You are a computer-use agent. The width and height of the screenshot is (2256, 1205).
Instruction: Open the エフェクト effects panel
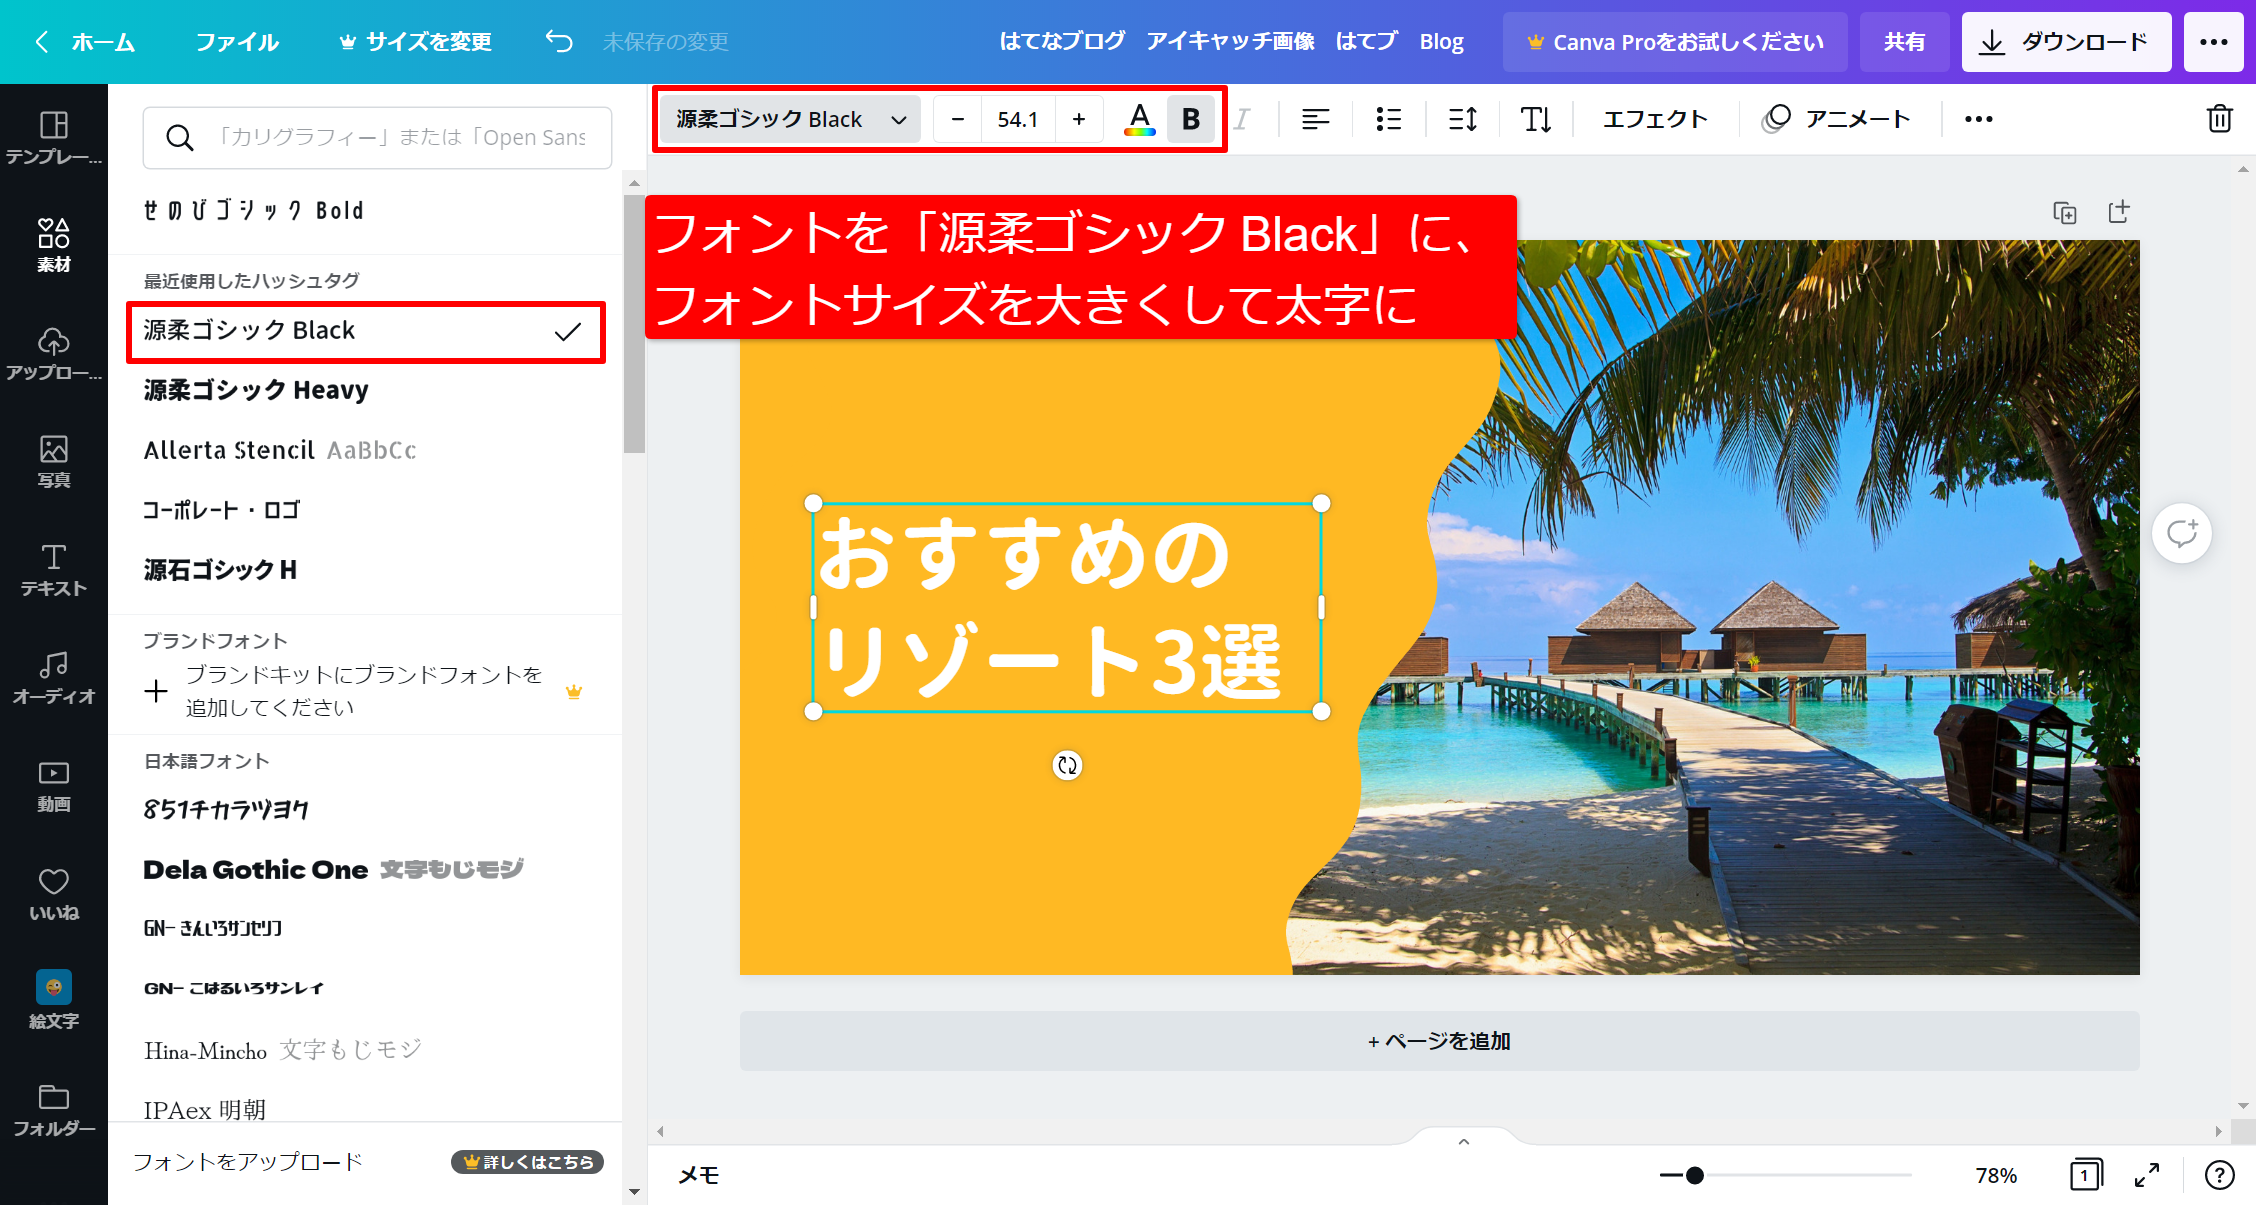tap(1655, 119)
